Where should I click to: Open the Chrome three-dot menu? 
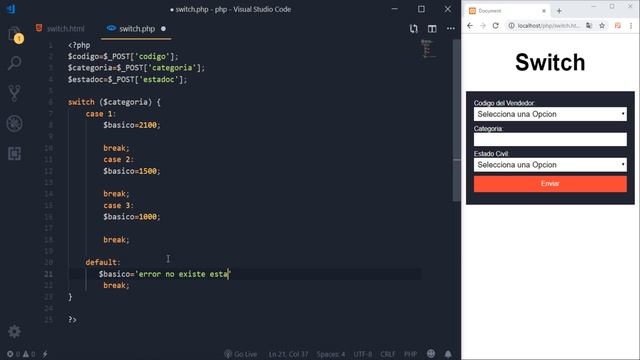631,25
